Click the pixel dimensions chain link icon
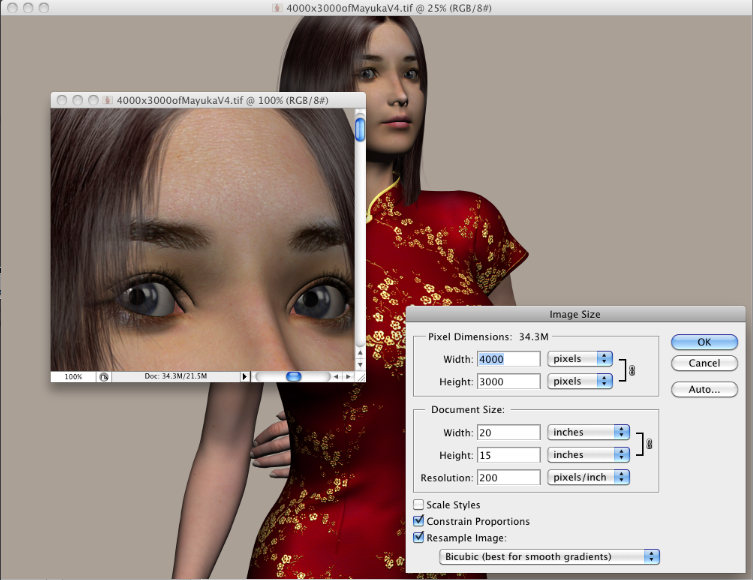The width and height of the screenshot is (753, 580). pos(631,370)
